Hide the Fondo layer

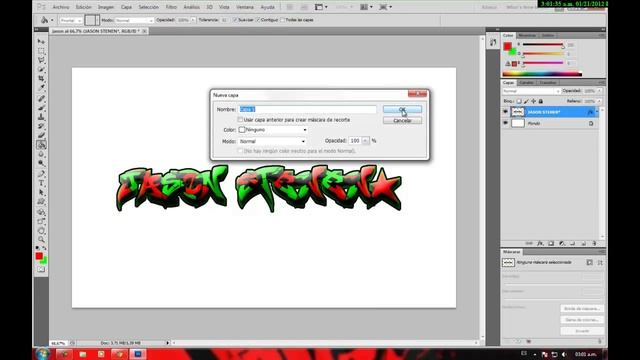coord(505,123)
